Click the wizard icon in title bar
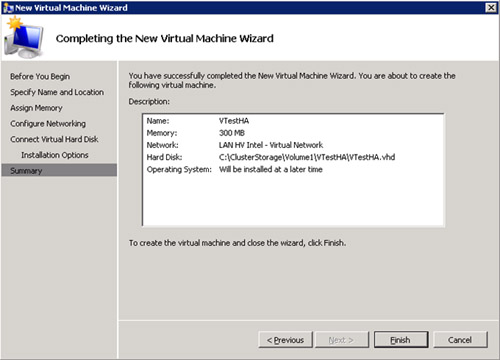The image size is (500, 360). coord(8,7)
